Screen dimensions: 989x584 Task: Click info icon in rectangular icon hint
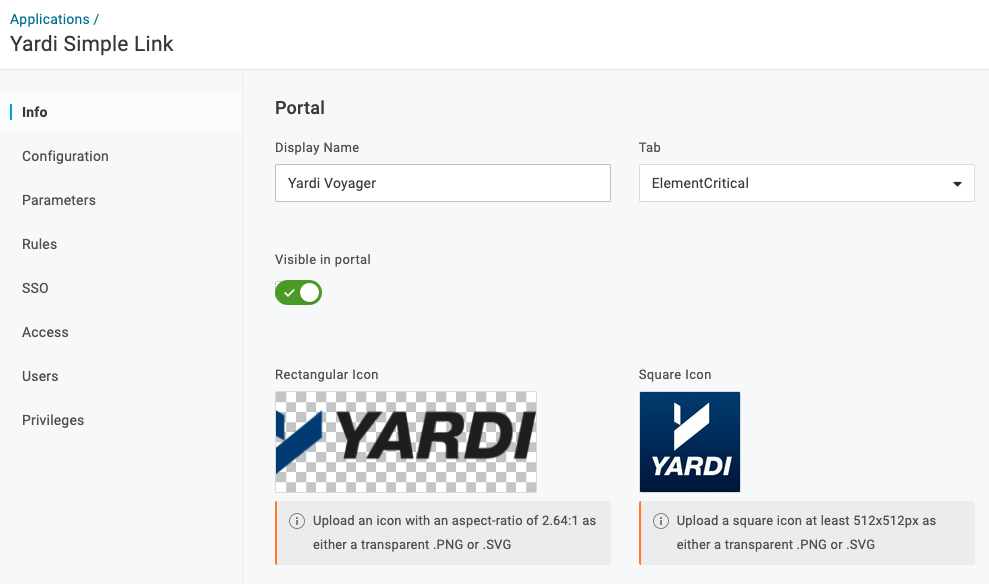coord(297,521)
